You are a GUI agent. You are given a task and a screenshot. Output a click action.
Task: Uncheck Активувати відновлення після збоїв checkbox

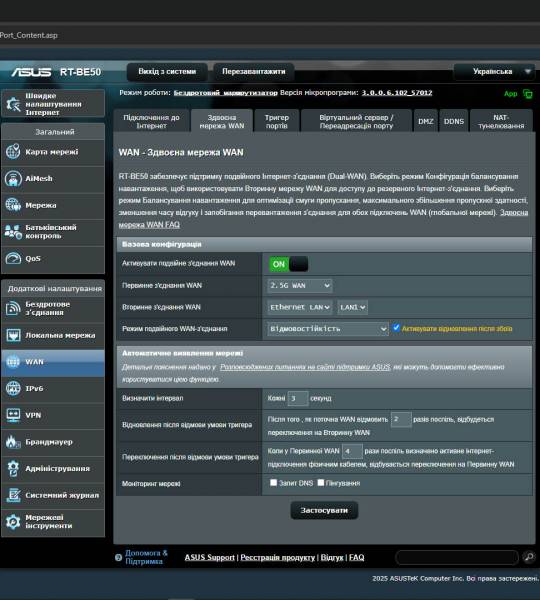396,328
